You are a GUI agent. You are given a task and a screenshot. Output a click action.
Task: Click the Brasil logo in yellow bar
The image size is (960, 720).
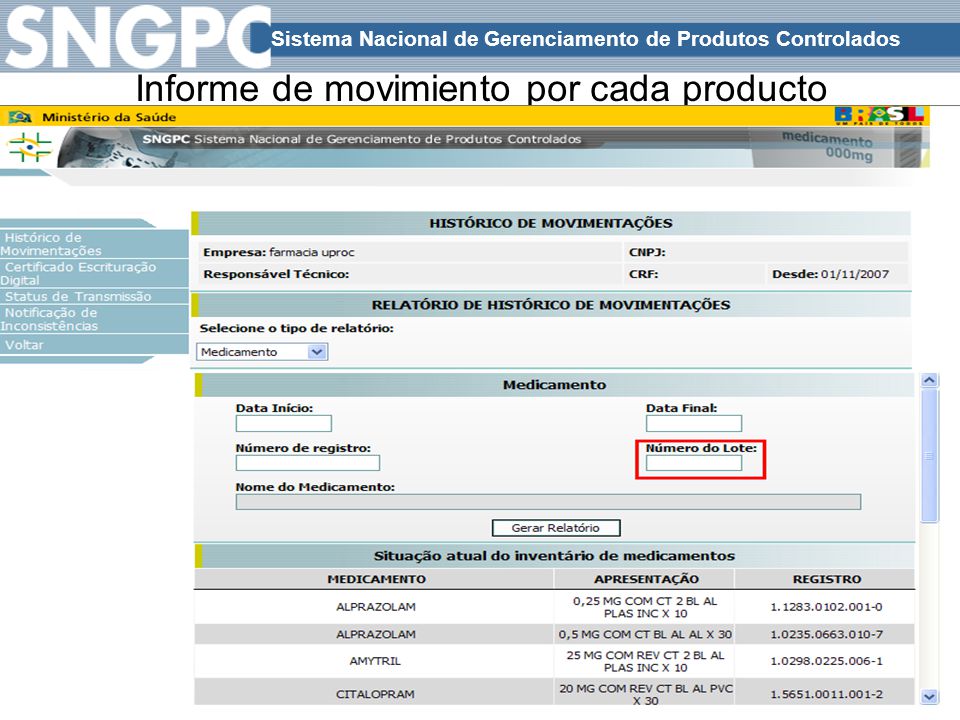click(879, 114)
